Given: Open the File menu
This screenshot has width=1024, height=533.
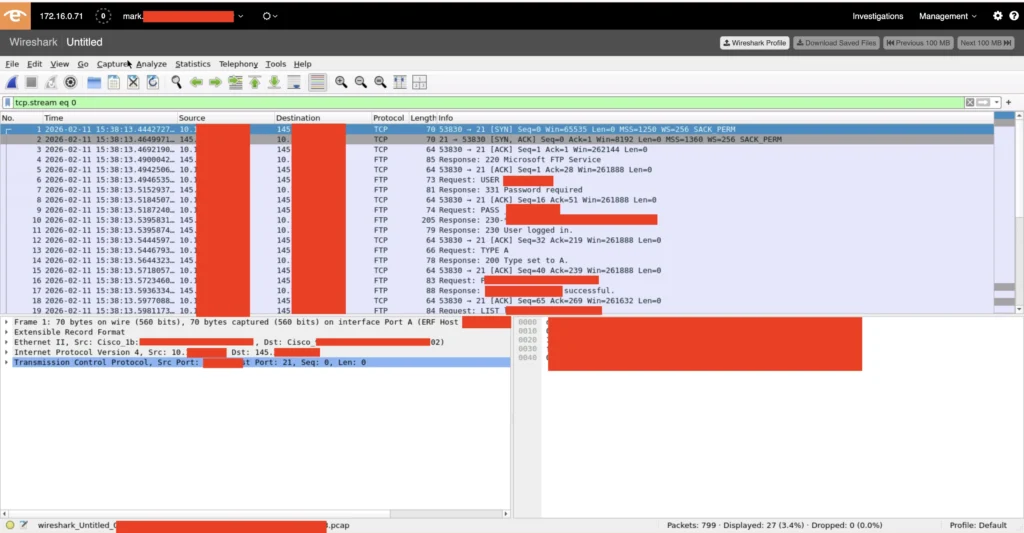Looking at the screenshot, I should coord(12,64).
